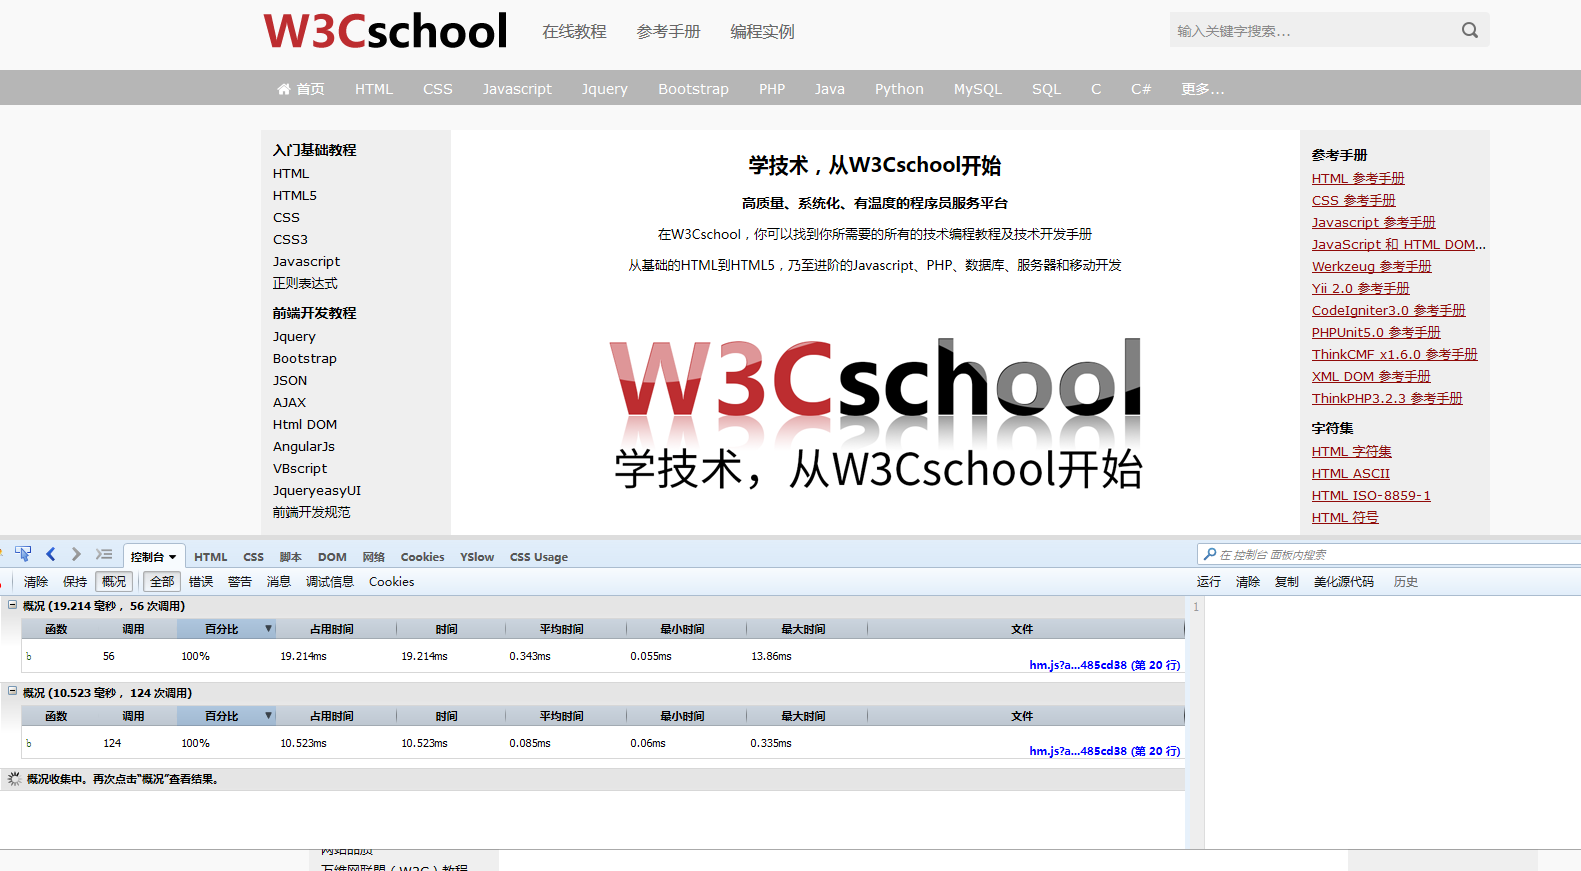Click the 13.86ms value in the profile table
1581x871 pixels.
(771, 657)
